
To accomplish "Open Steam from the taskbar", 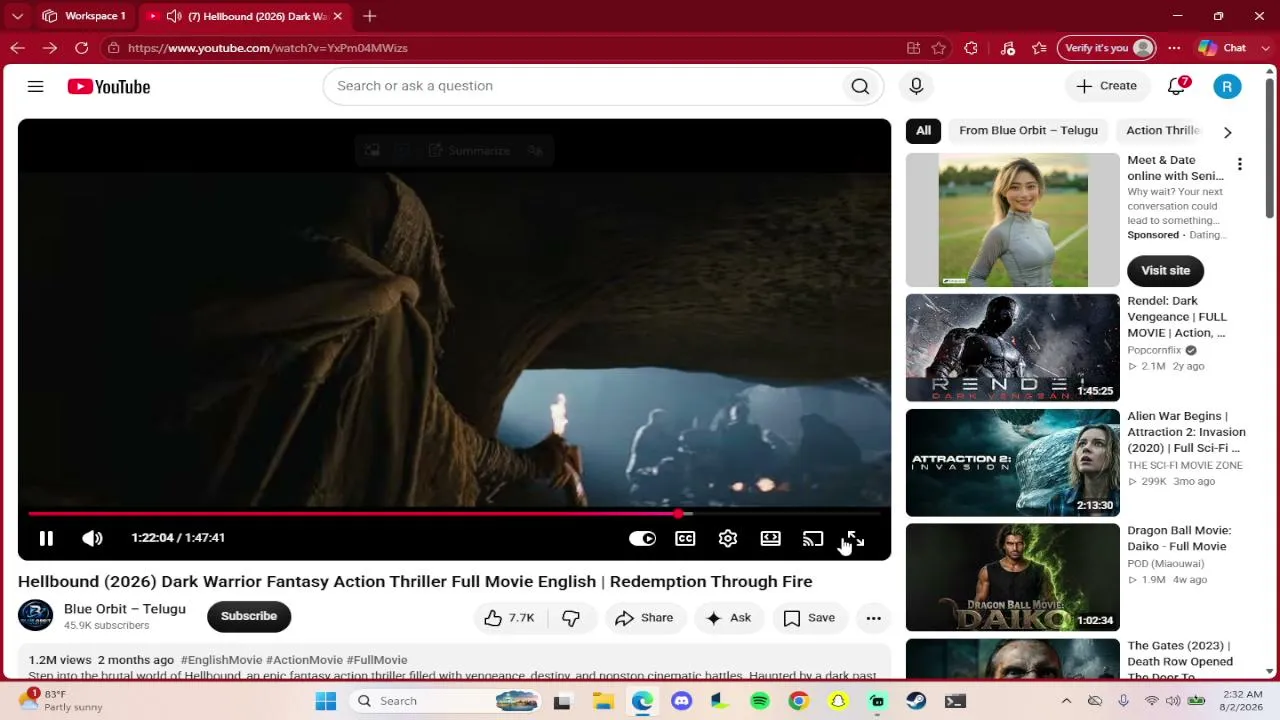I will pos(916,701).
